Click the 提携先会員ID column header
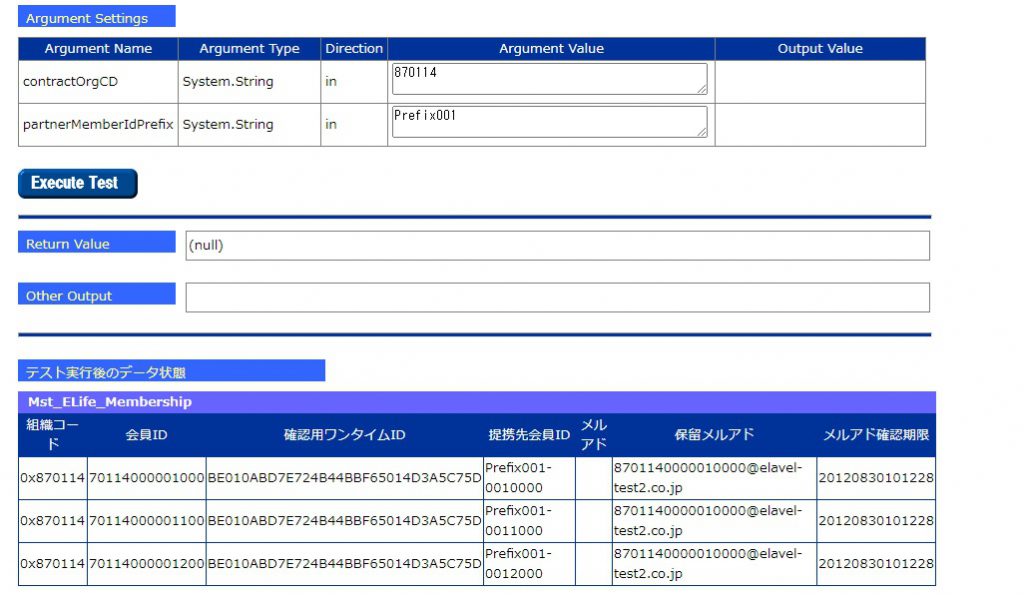The height and width of the screenshot is (596, 1024). tap(529, 435)
